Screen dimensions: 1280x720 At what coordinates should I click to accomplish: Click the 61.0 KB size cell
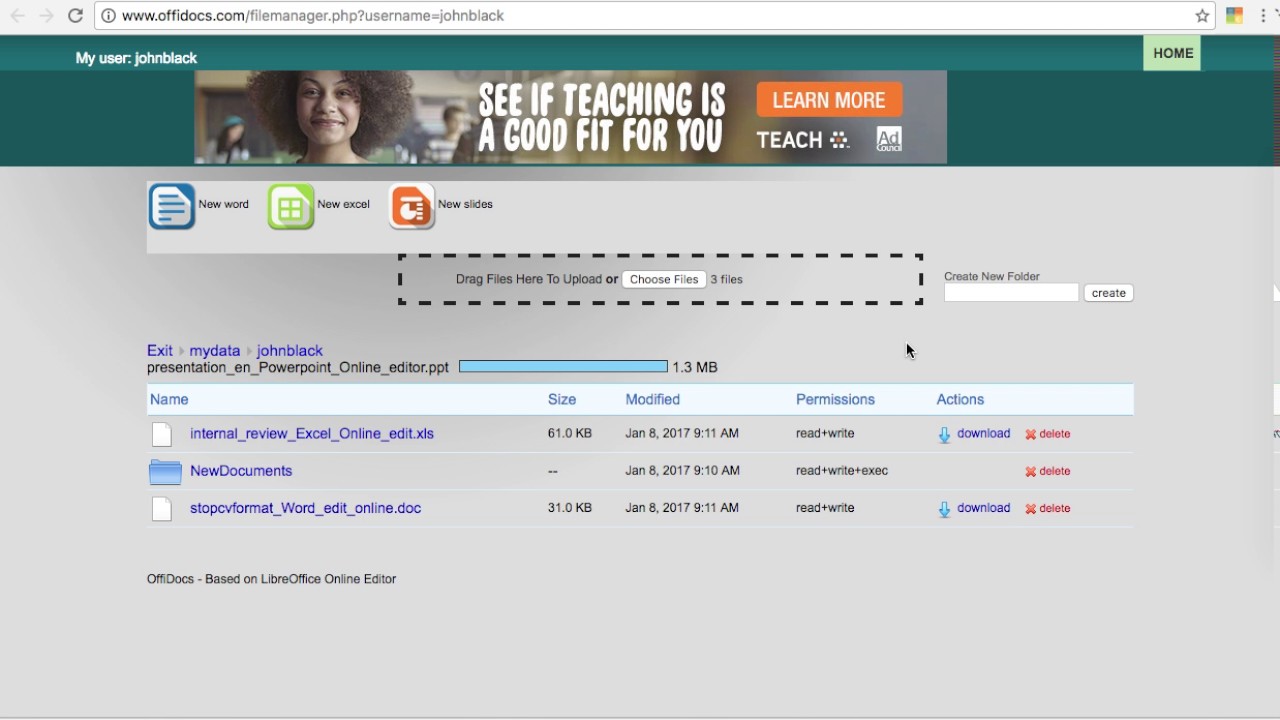tap(570, 434)
